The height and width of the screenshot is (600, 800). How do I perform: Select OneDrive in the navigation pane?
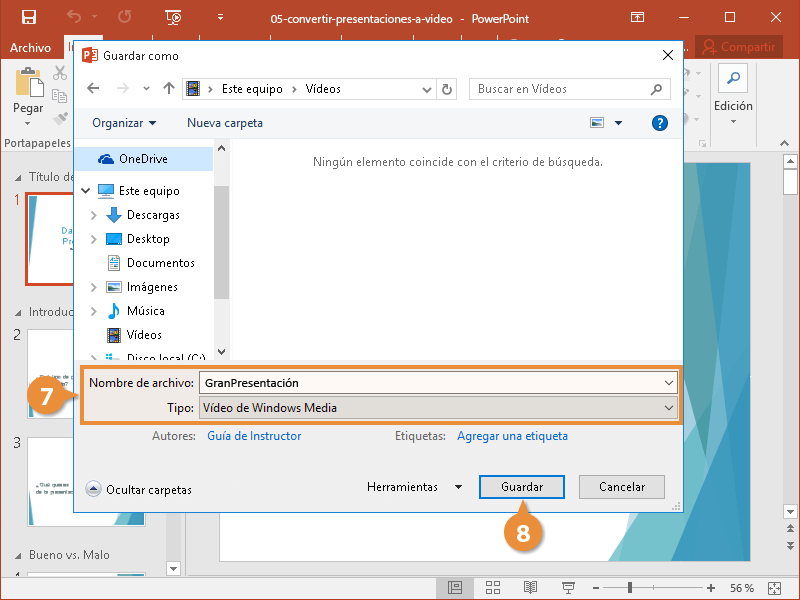point(142,159)
